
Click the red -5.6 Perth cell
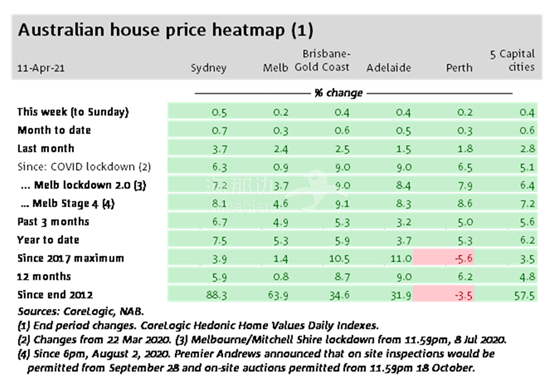pyautogui.click(x=444, y=258)
